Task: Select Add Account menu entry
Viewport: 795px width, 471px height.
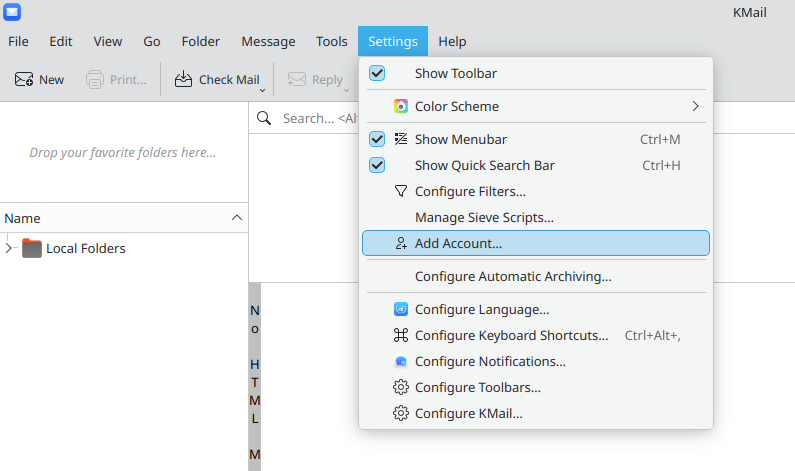Action: (x=535, y=243)
